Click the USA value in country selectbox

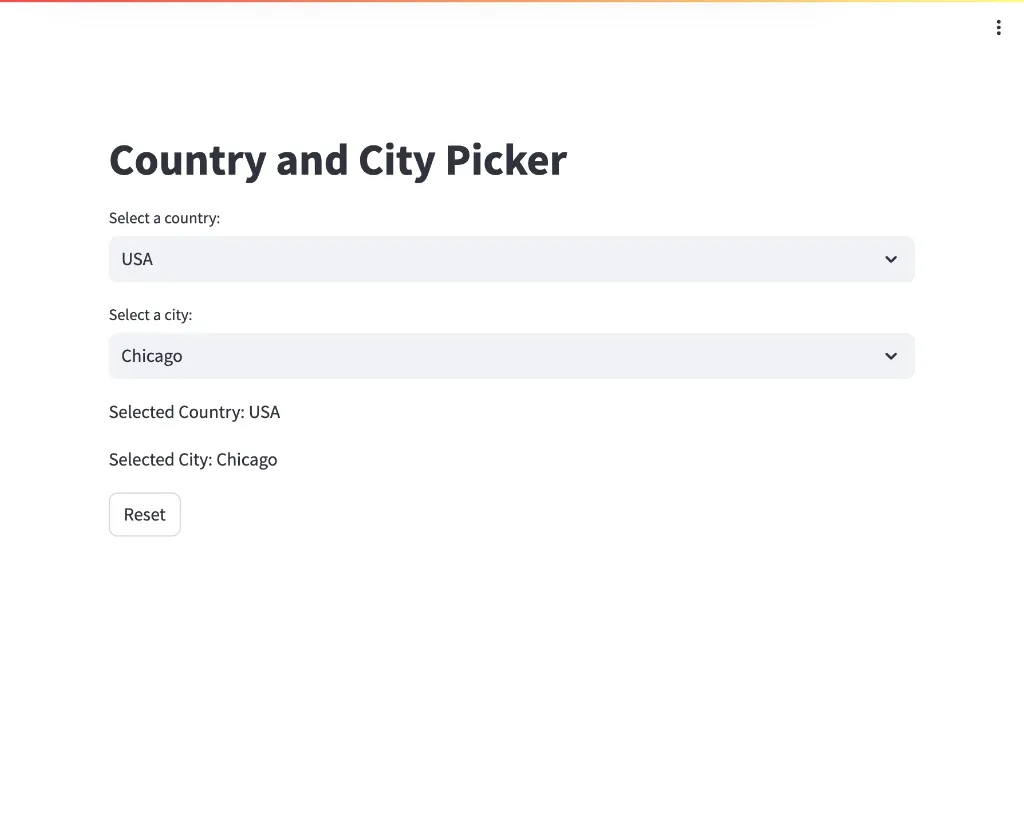pyautogui.click(x=137, y=260)
